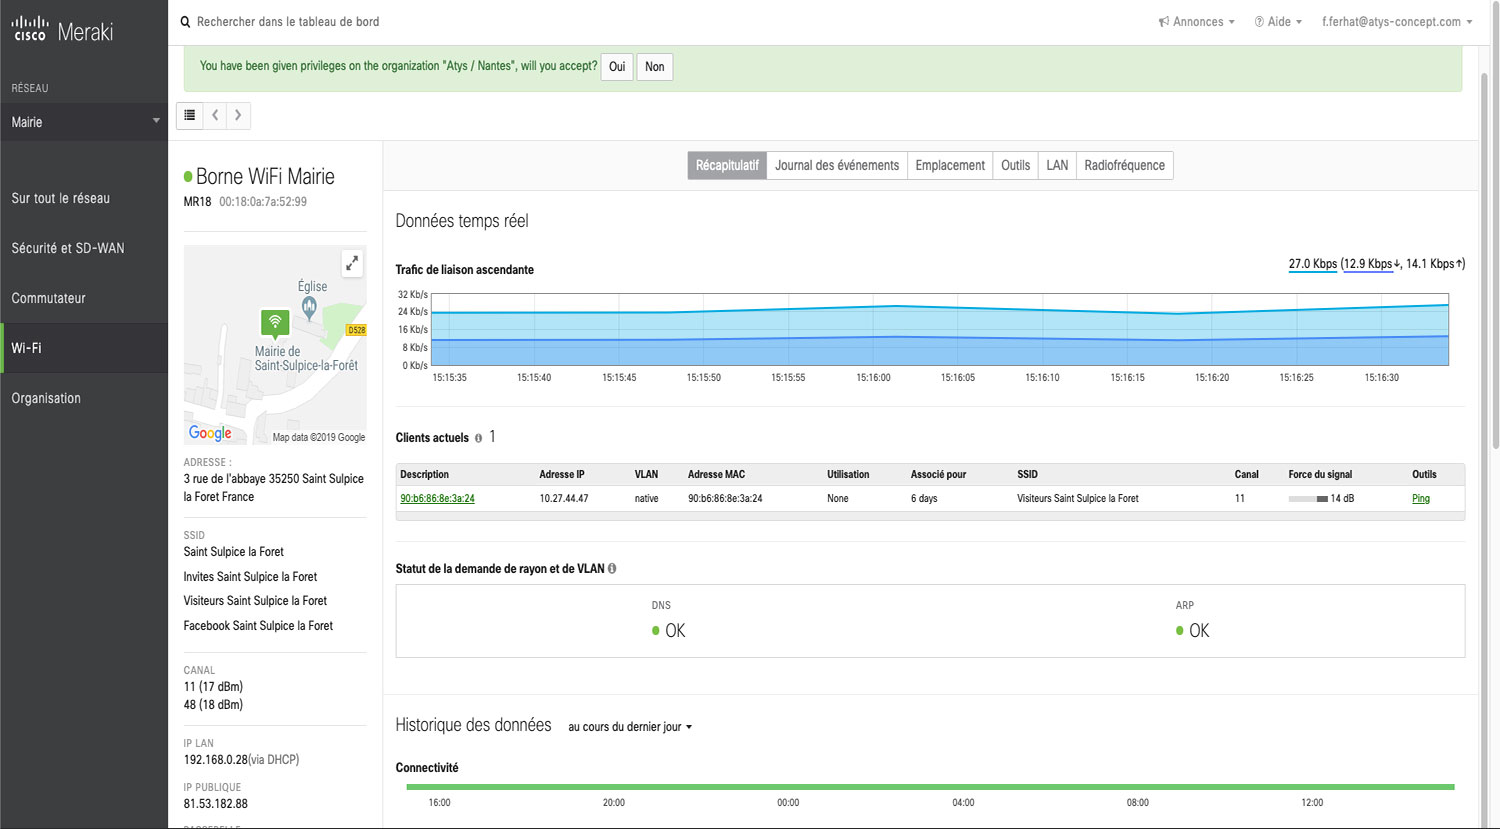The height and width of the screenshot is (829, 1500).
Task: Click the Annonces megaphone icon
Action: pos(1164,22)
